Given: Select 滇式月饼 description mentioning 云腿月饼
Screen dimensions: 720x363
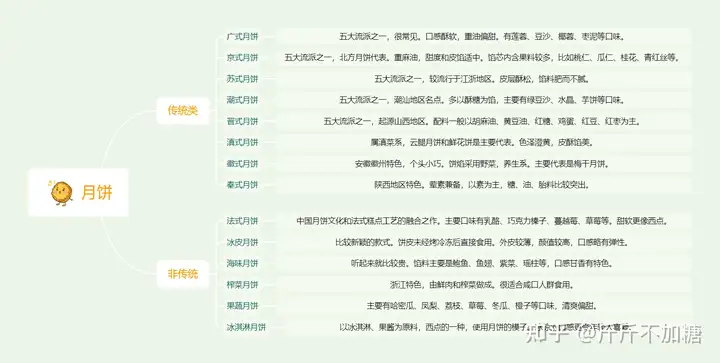Looking at the screenshot, I should [484, 143].
